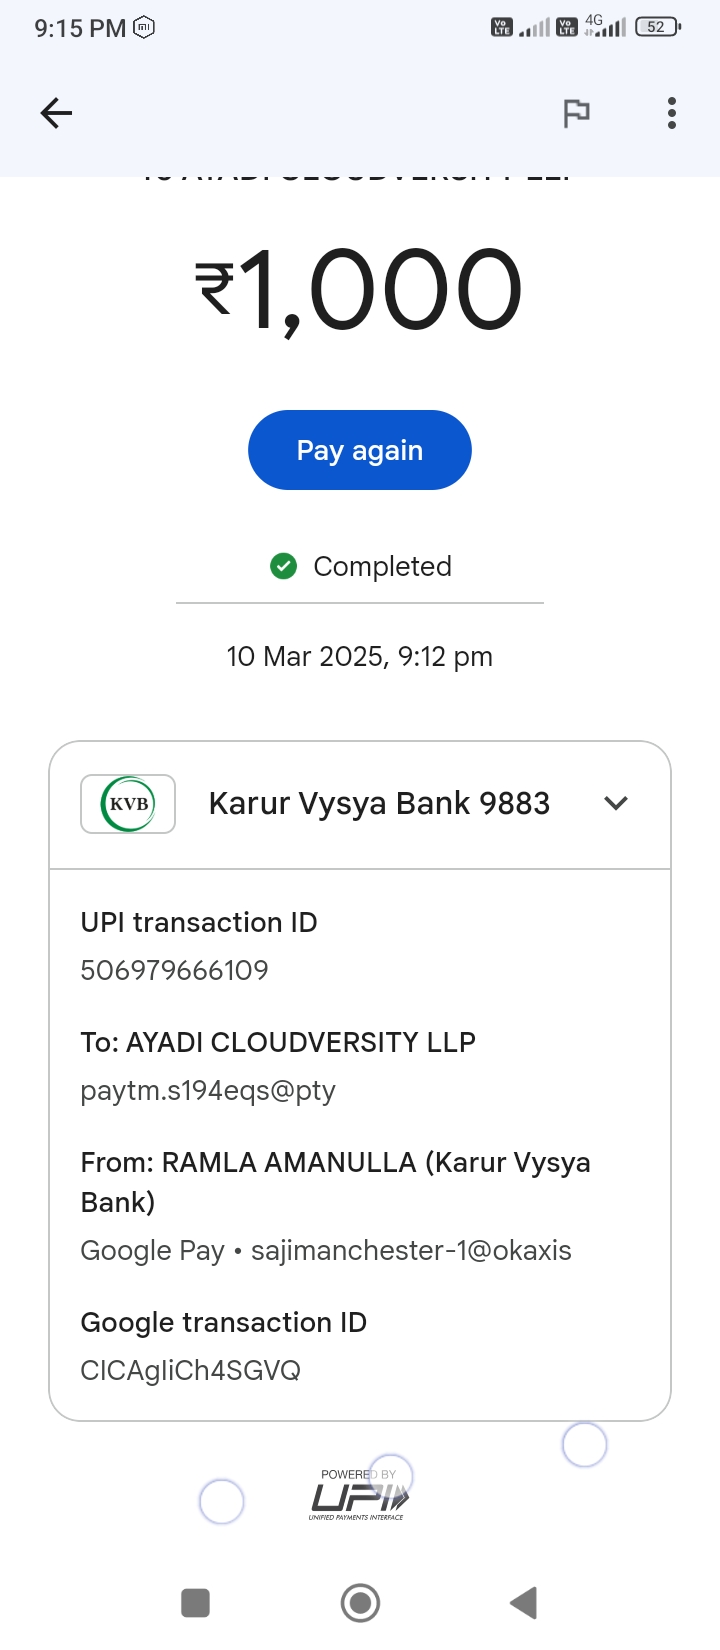Tap the green Completed checkmark icon
Image resolution: width=720 pixels, height=1650 pixels.
(x=284, y=567)
